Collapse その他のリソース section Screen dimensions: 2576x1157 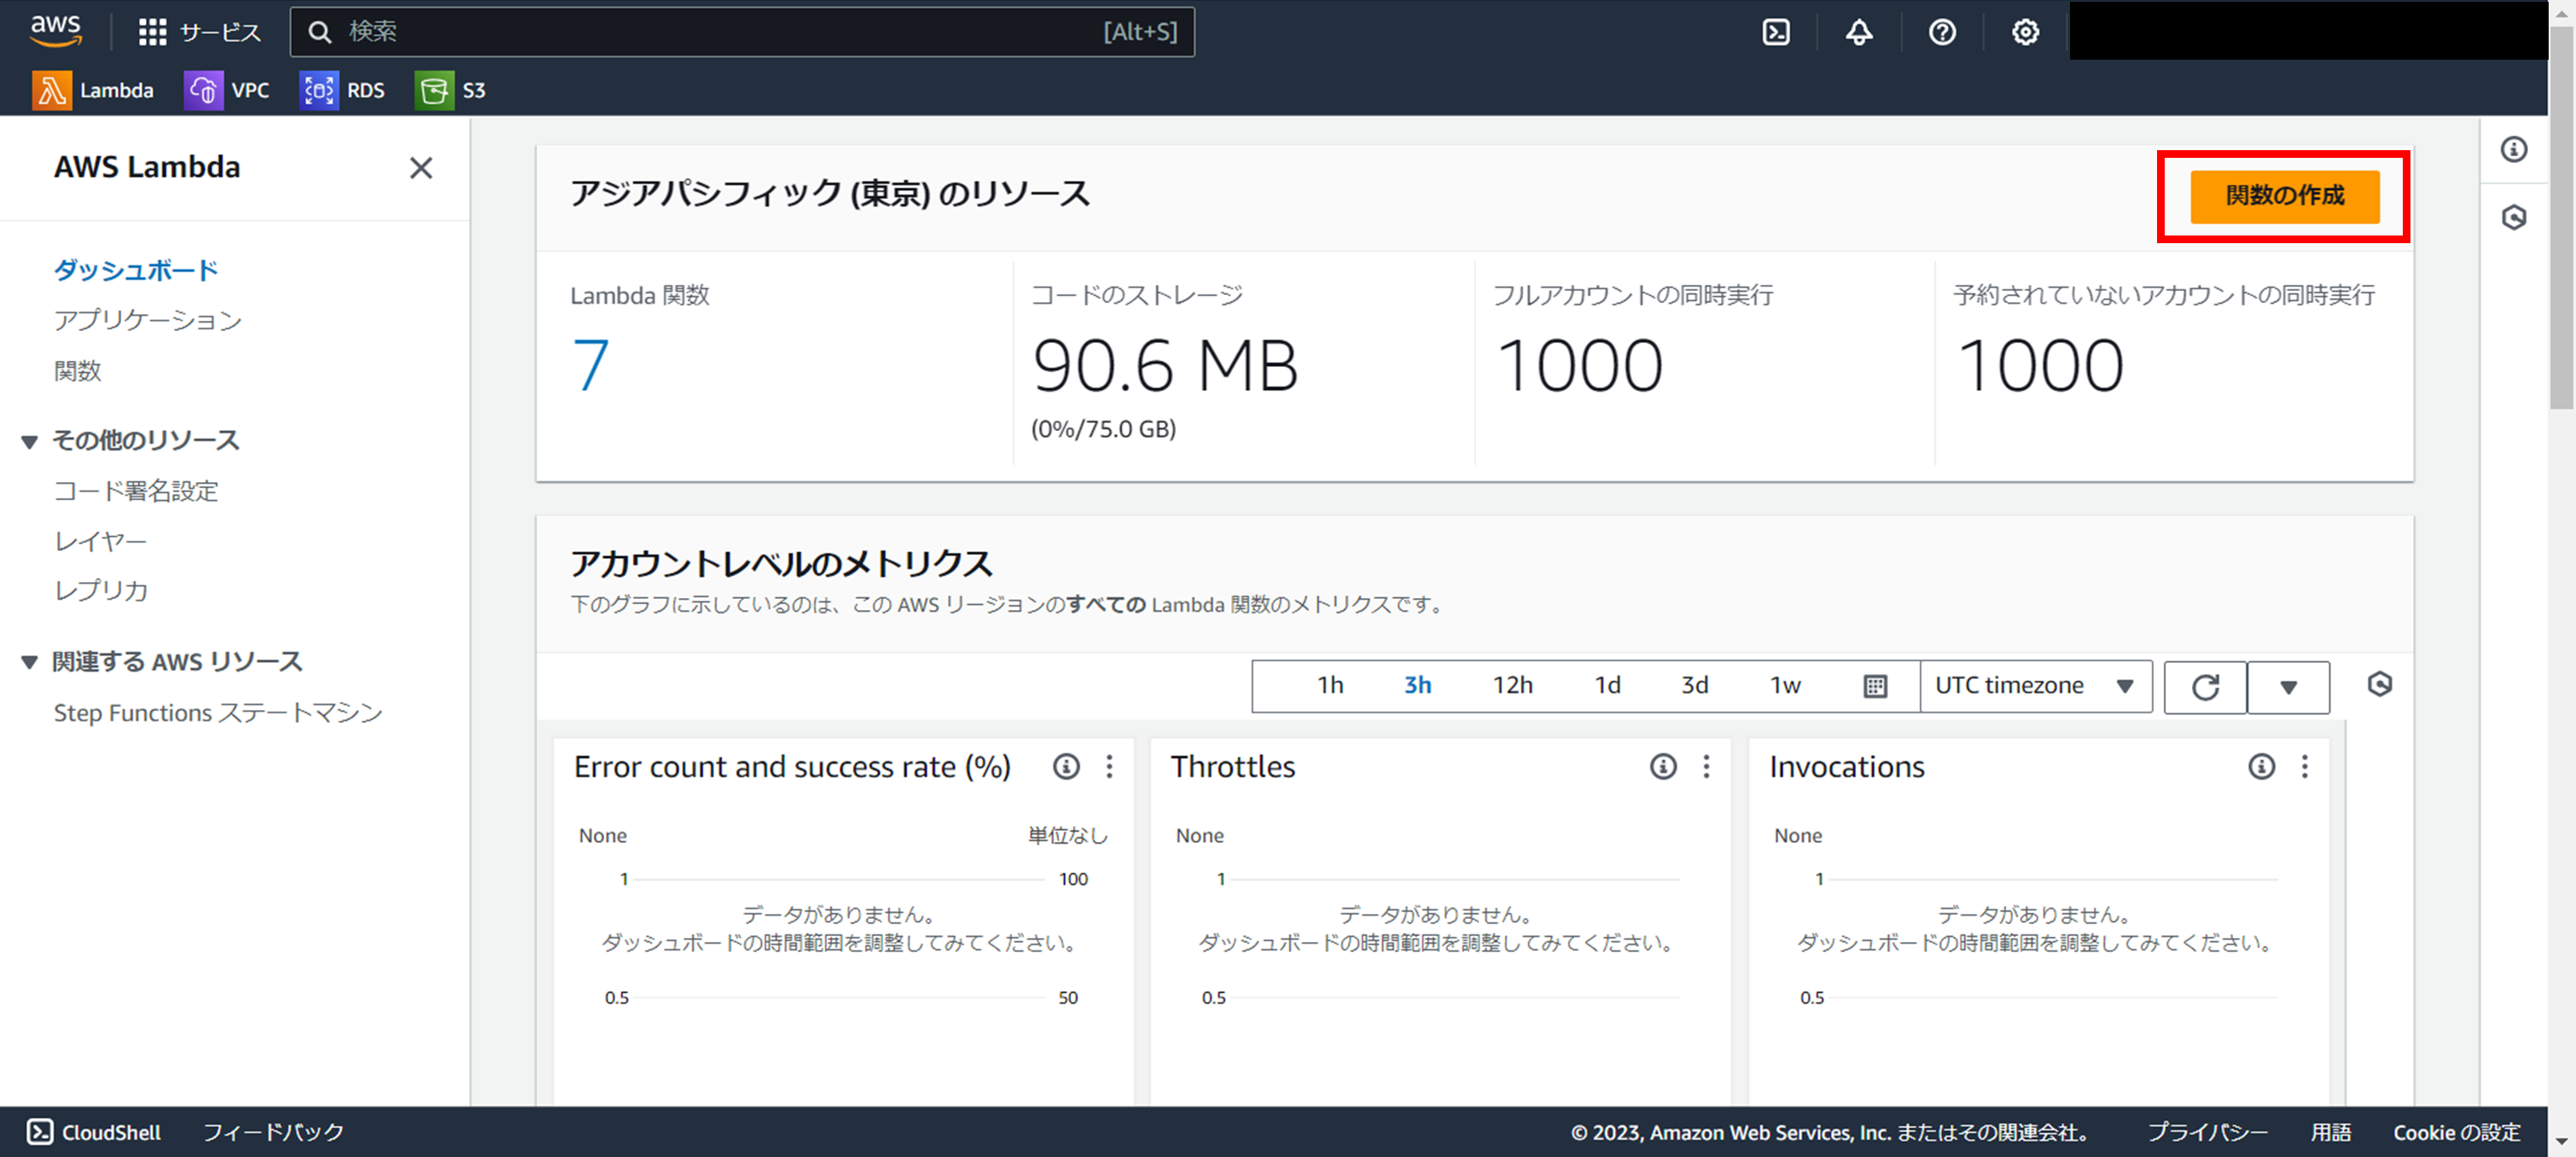[30, 441]
